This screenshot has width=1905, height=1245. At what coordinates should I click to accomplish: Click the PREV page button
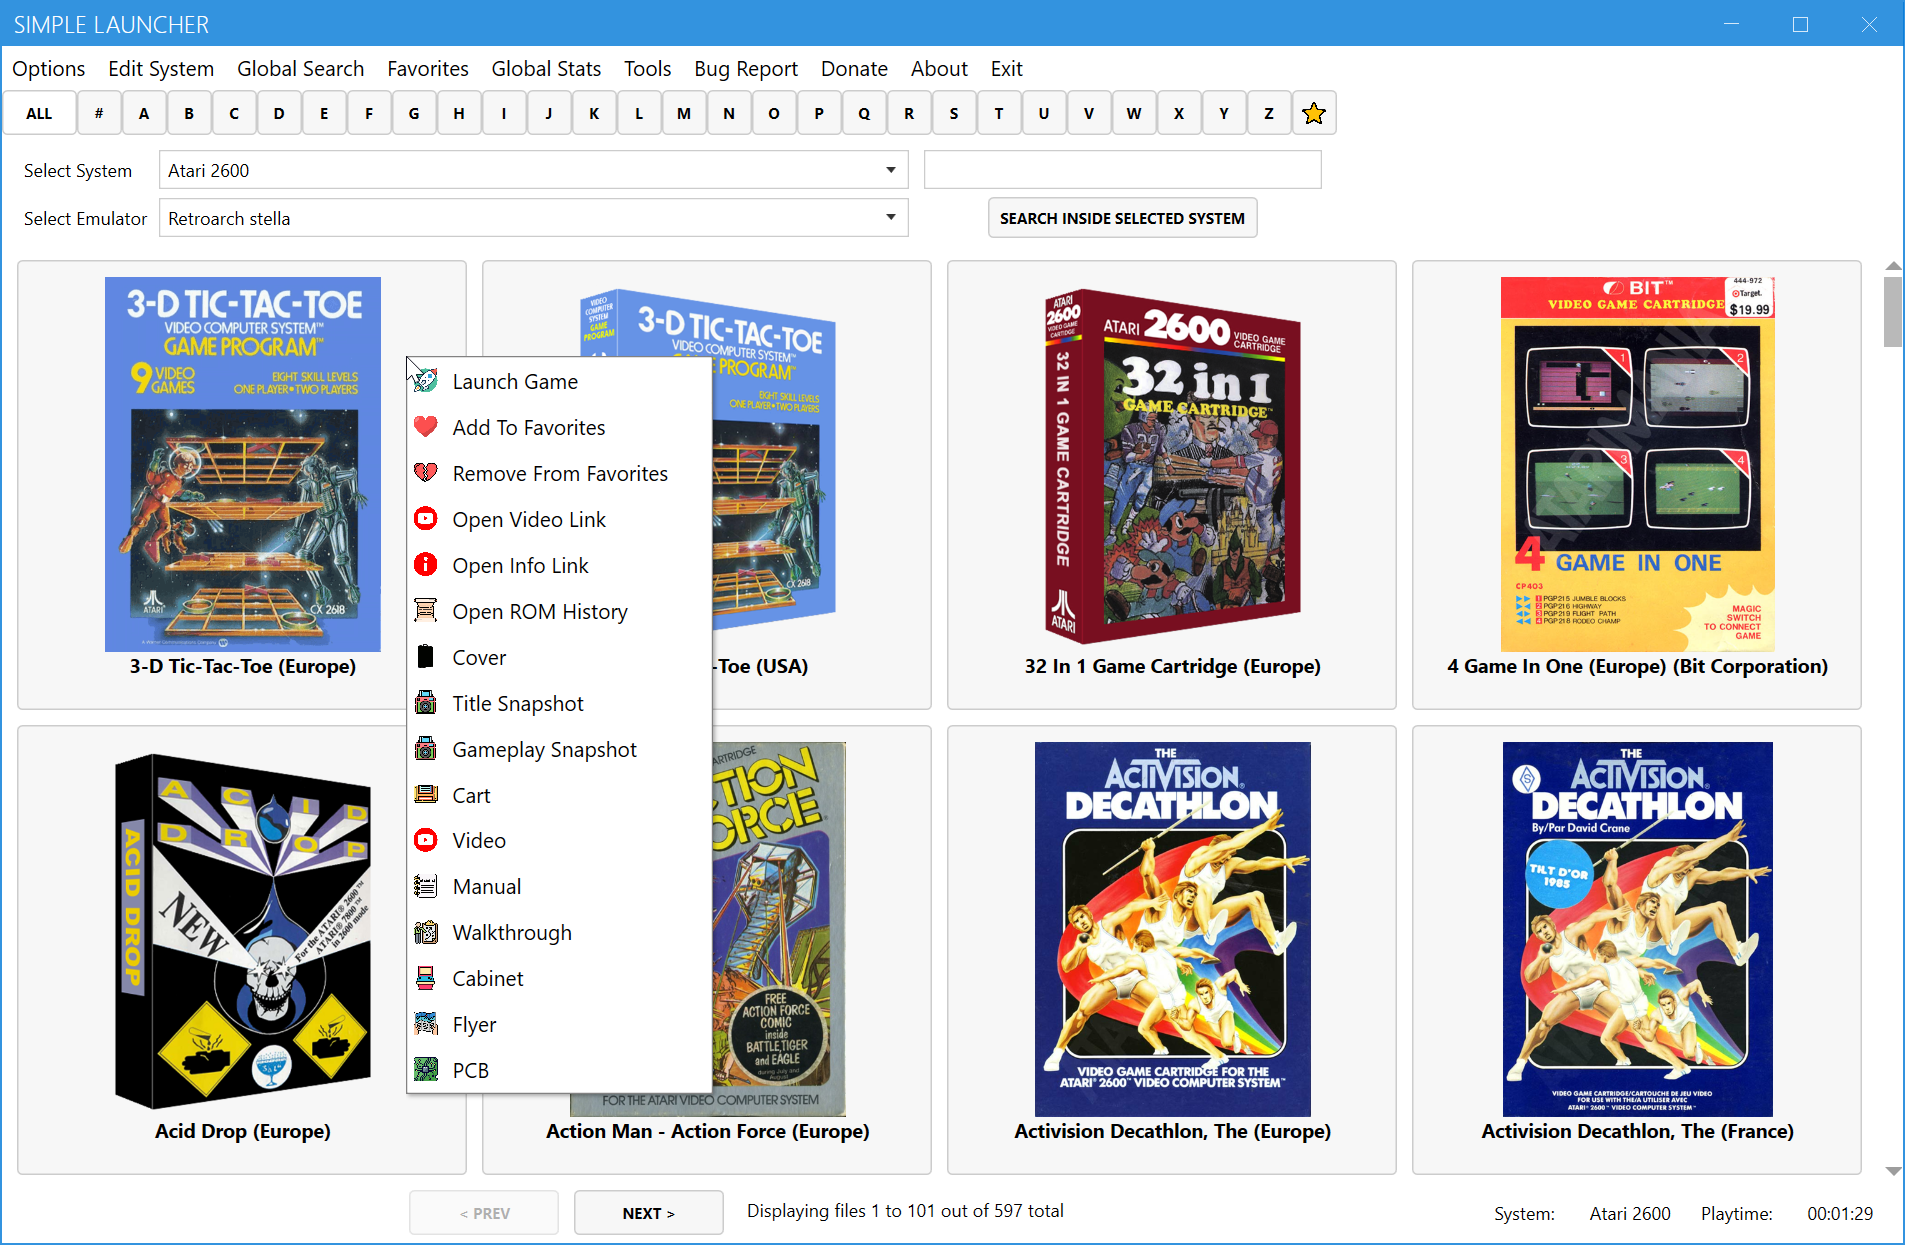tap(484, 1213)
